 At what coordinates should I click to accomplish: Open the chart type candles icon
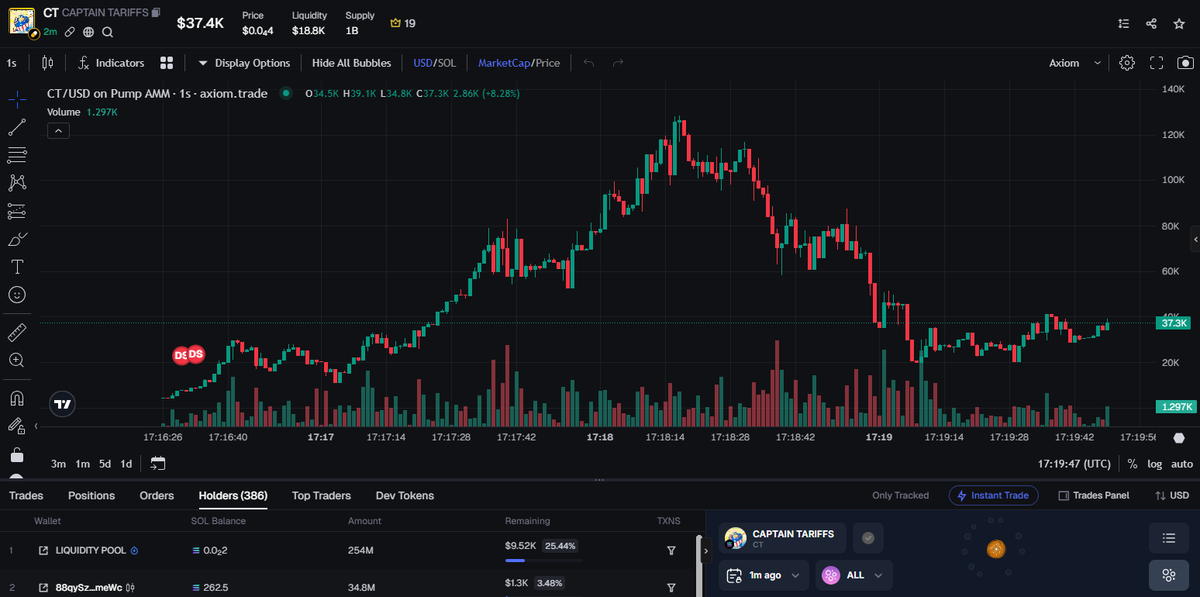coord(48,63)
